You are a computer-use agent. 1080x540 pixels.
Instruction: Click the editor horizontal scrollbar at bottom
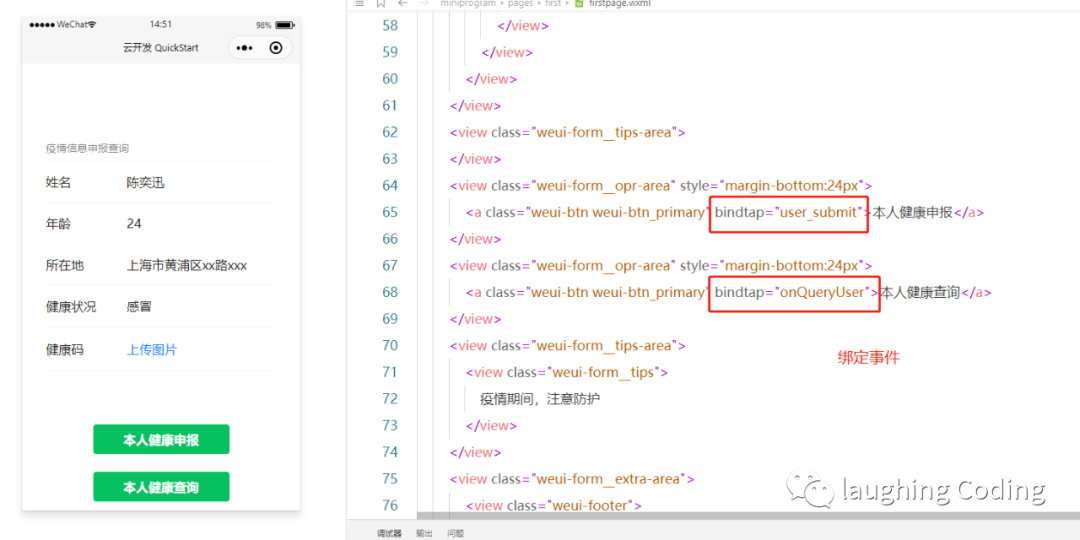(747, 515)
